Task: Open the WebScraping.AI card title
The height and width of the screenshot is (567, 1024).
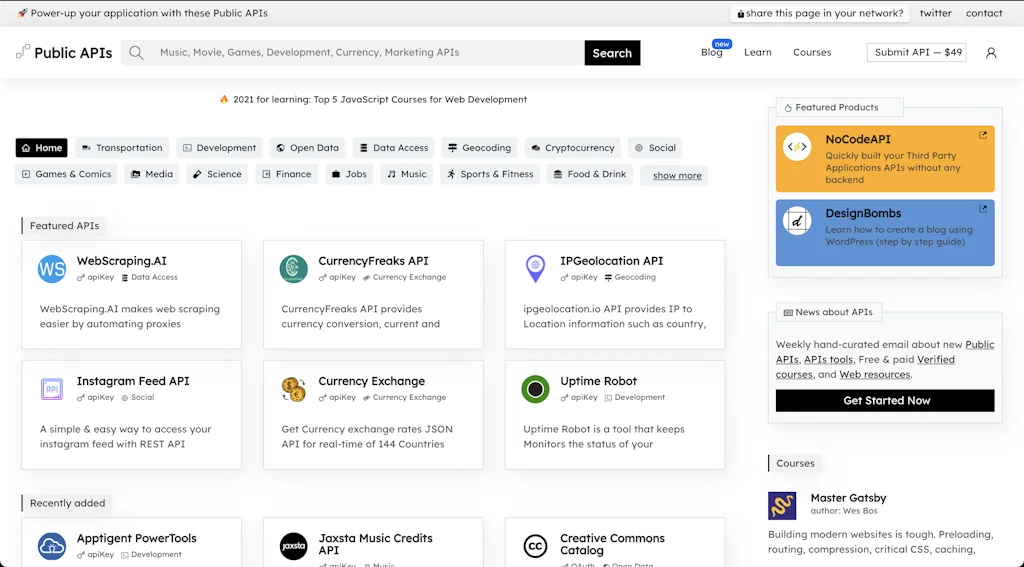Action: [x=121, y=261]
